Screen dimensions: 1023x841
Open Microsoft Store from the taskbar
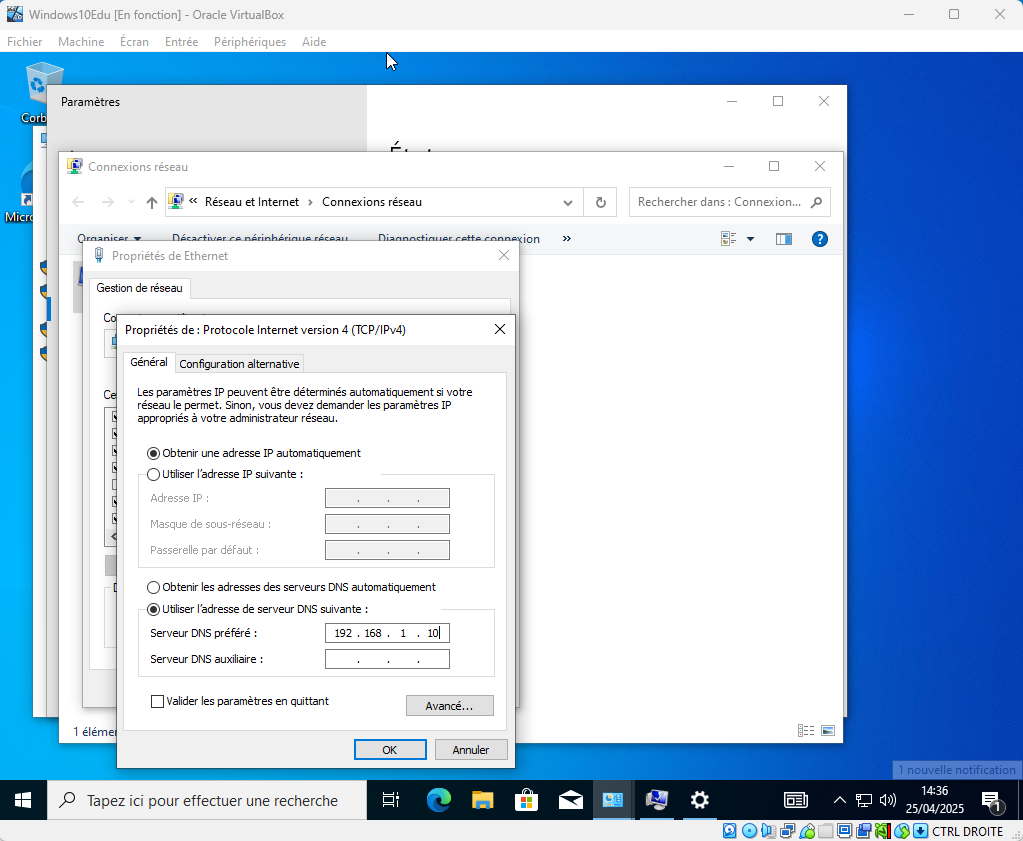526,800
